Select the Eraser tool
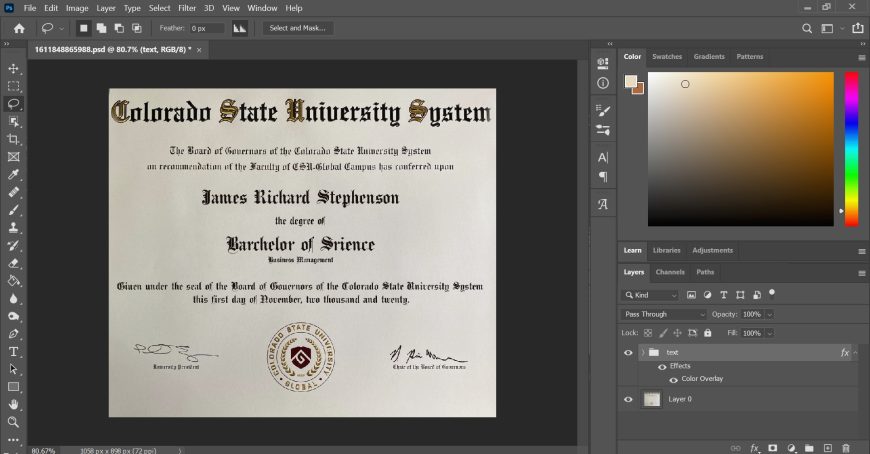 (x=13, y=263)
